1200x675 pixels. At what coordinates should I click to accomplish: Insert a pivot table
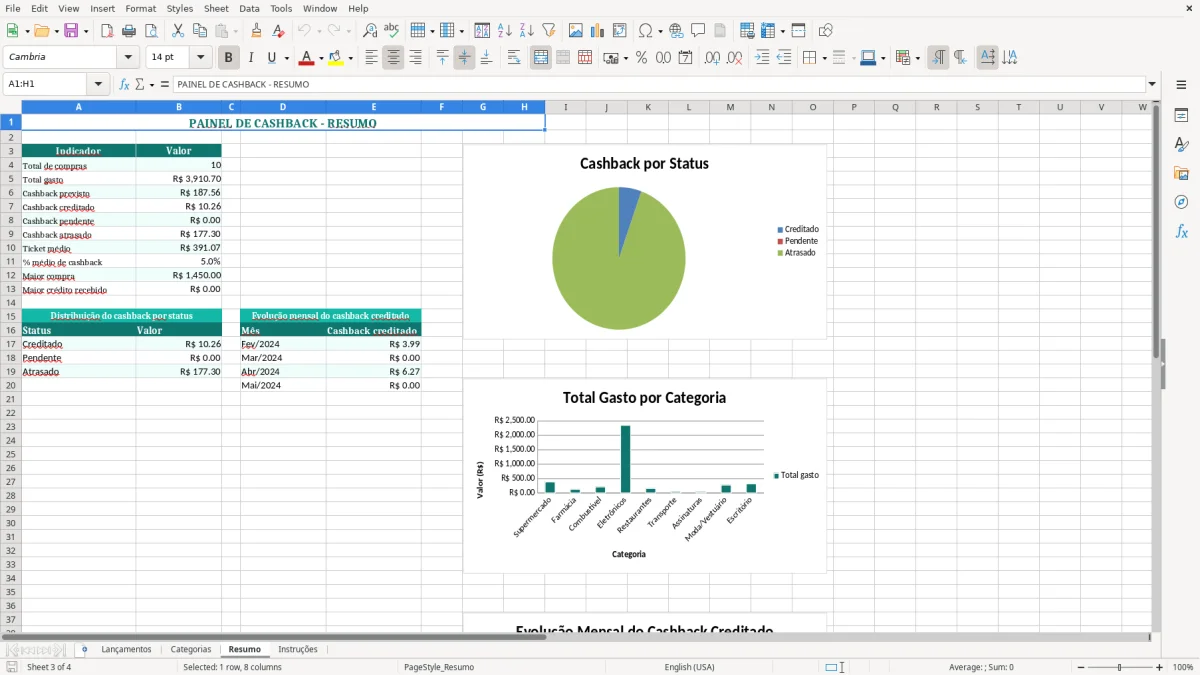coord(620,31)
